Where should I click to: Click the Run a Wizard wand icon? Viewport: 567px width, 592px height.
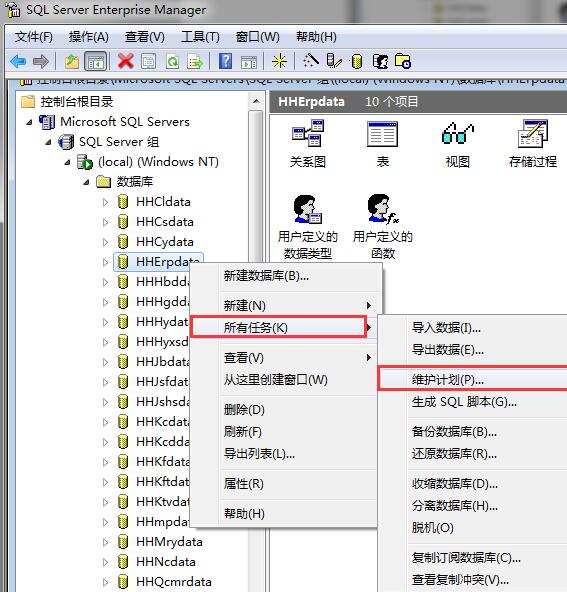pyautogui.click(x=311, y=61)
